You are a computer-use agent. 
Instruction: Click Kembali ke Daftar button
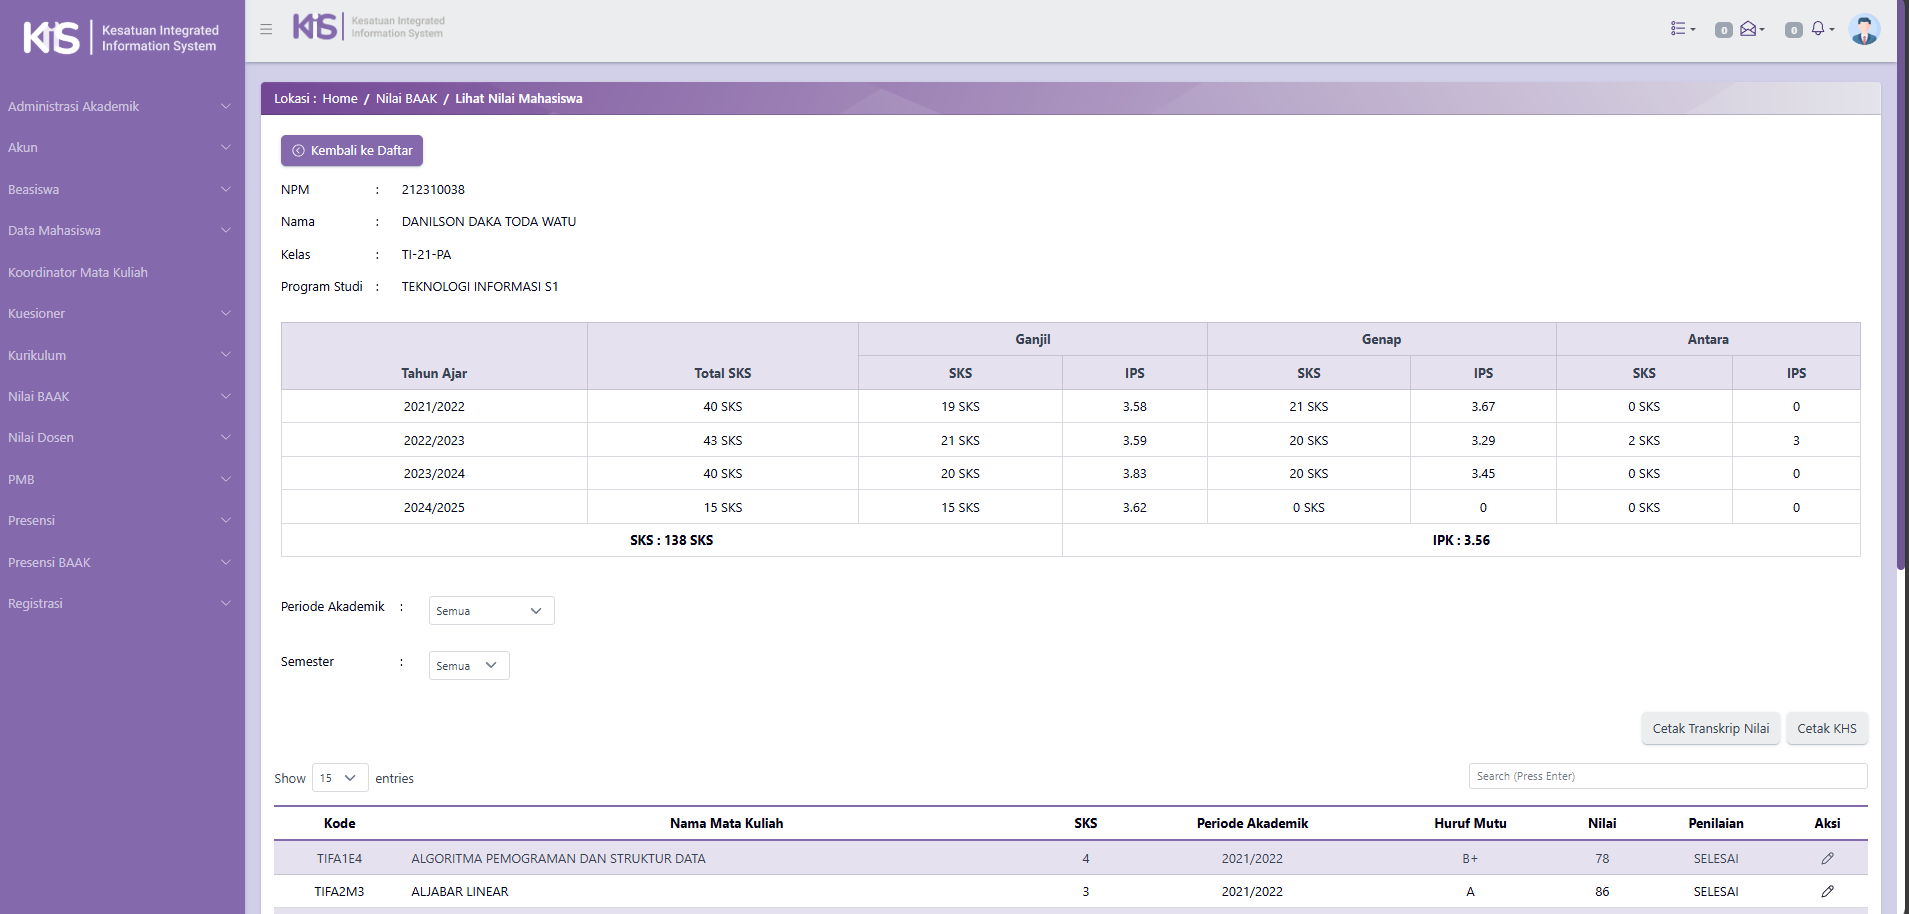[x=352, y=150]
